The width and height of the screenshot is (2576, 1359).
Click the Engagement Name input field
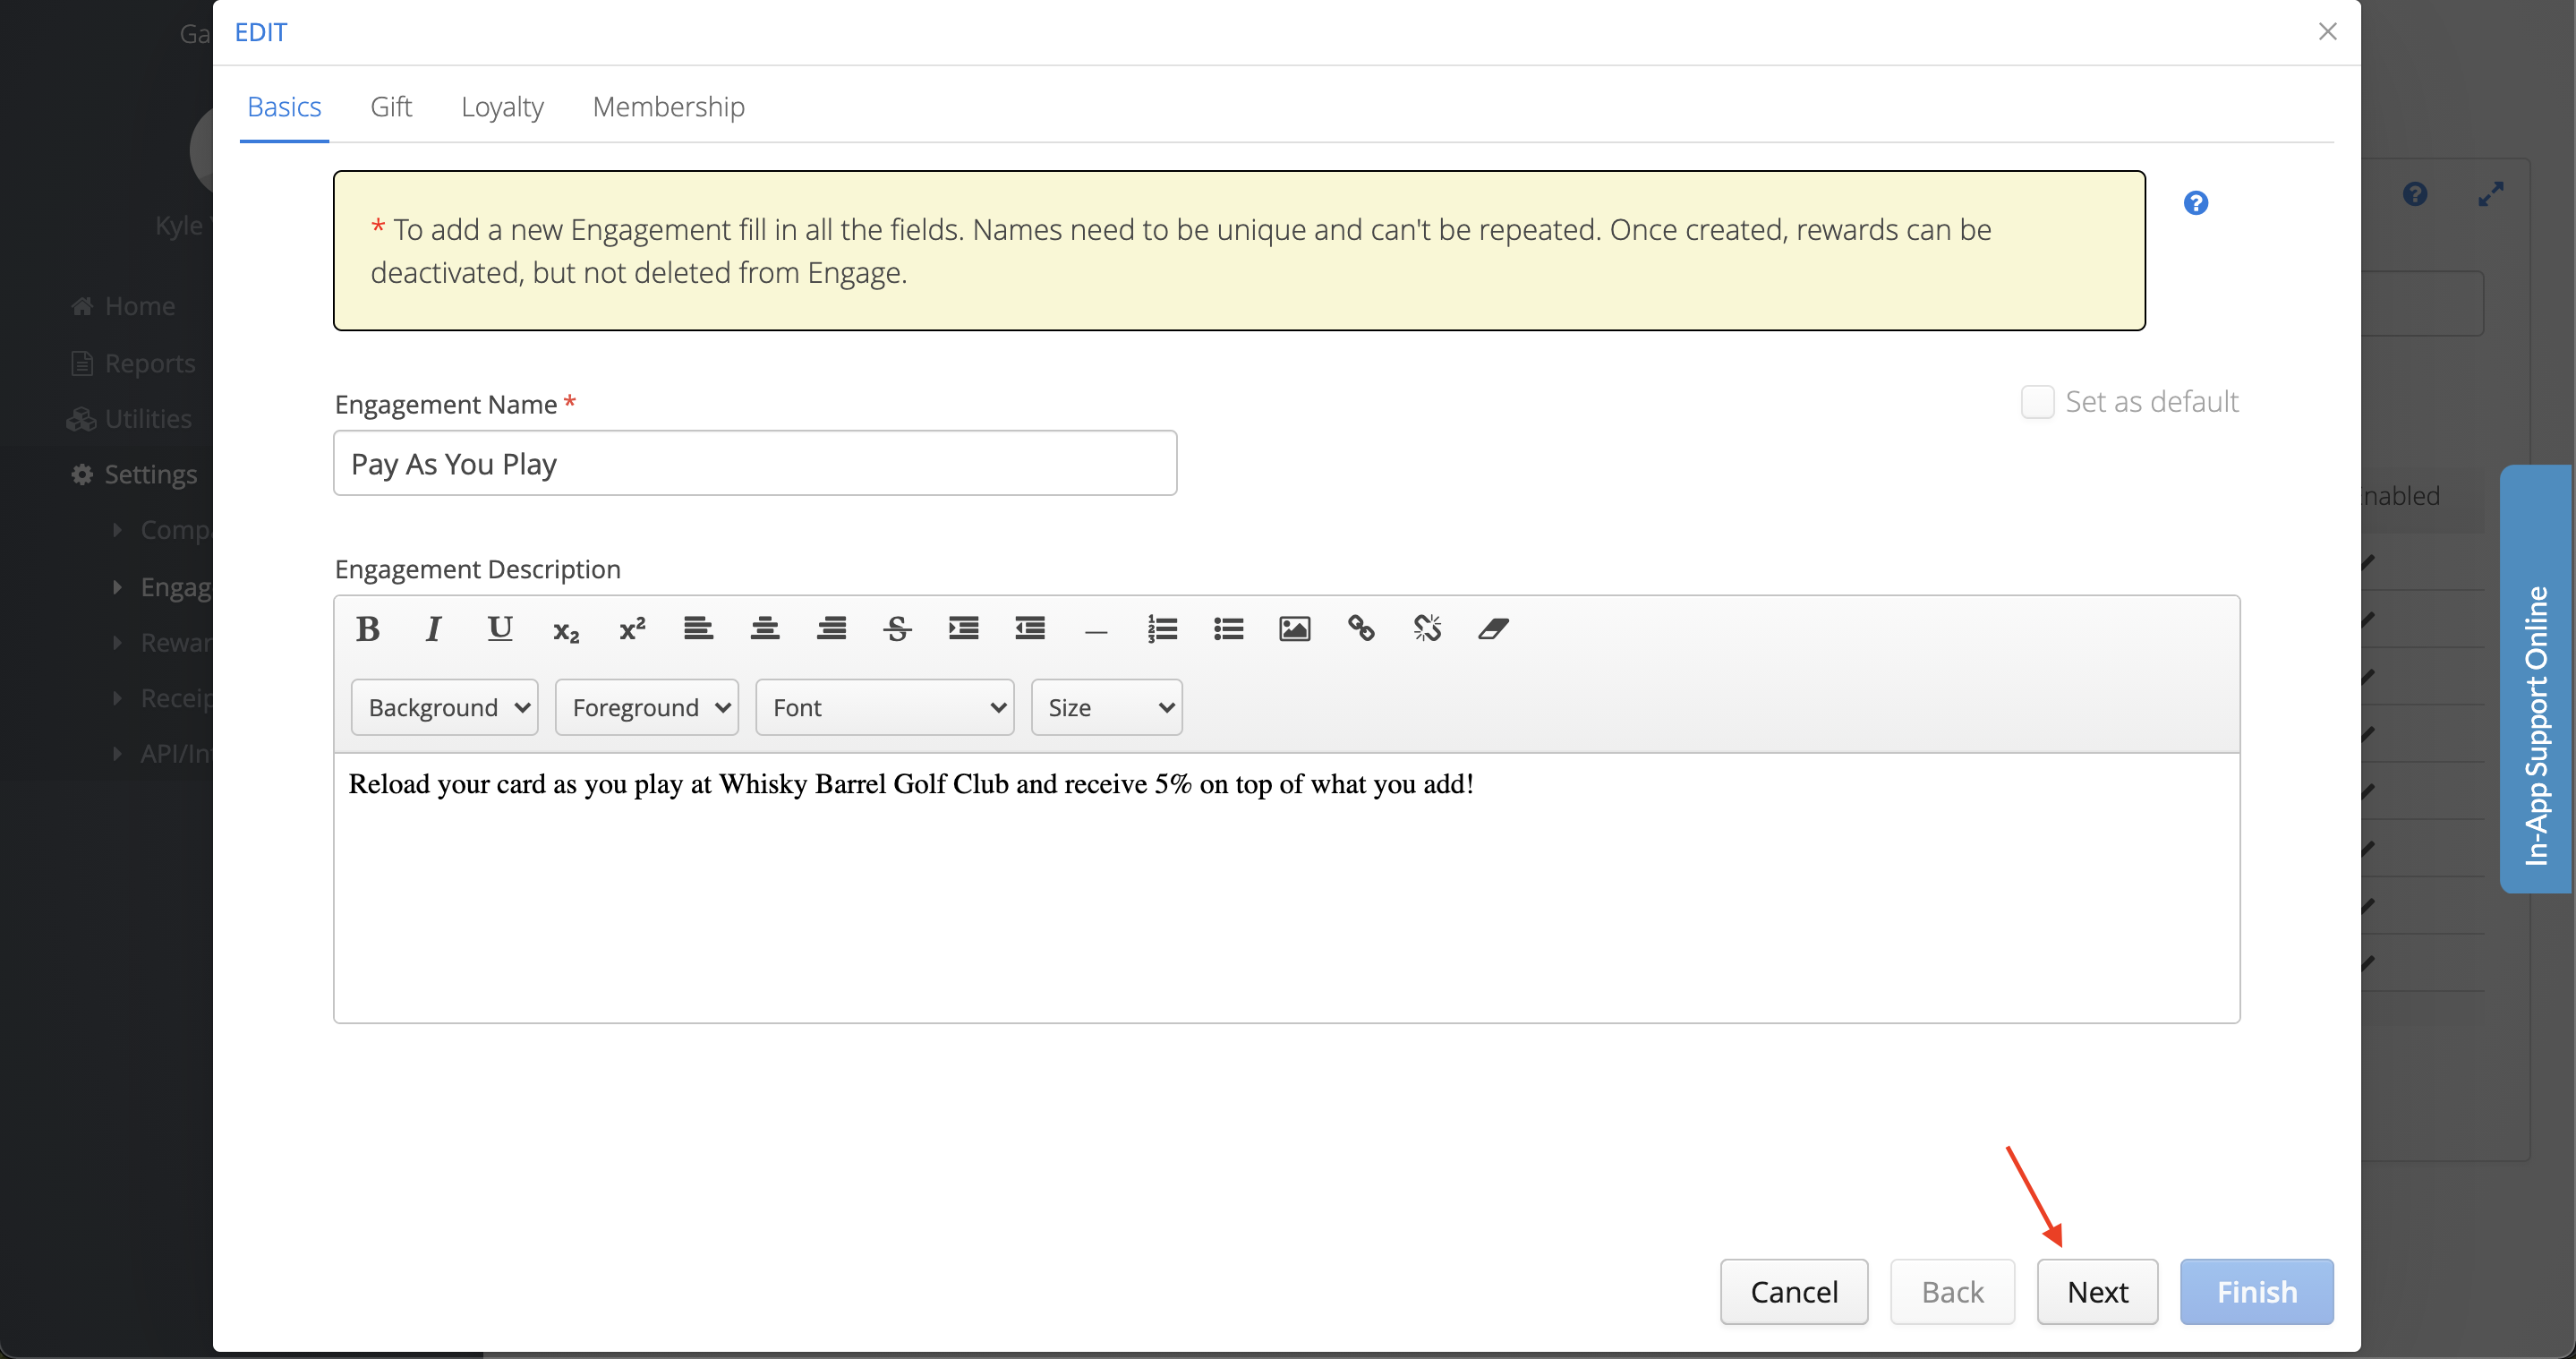coord(755,463)
